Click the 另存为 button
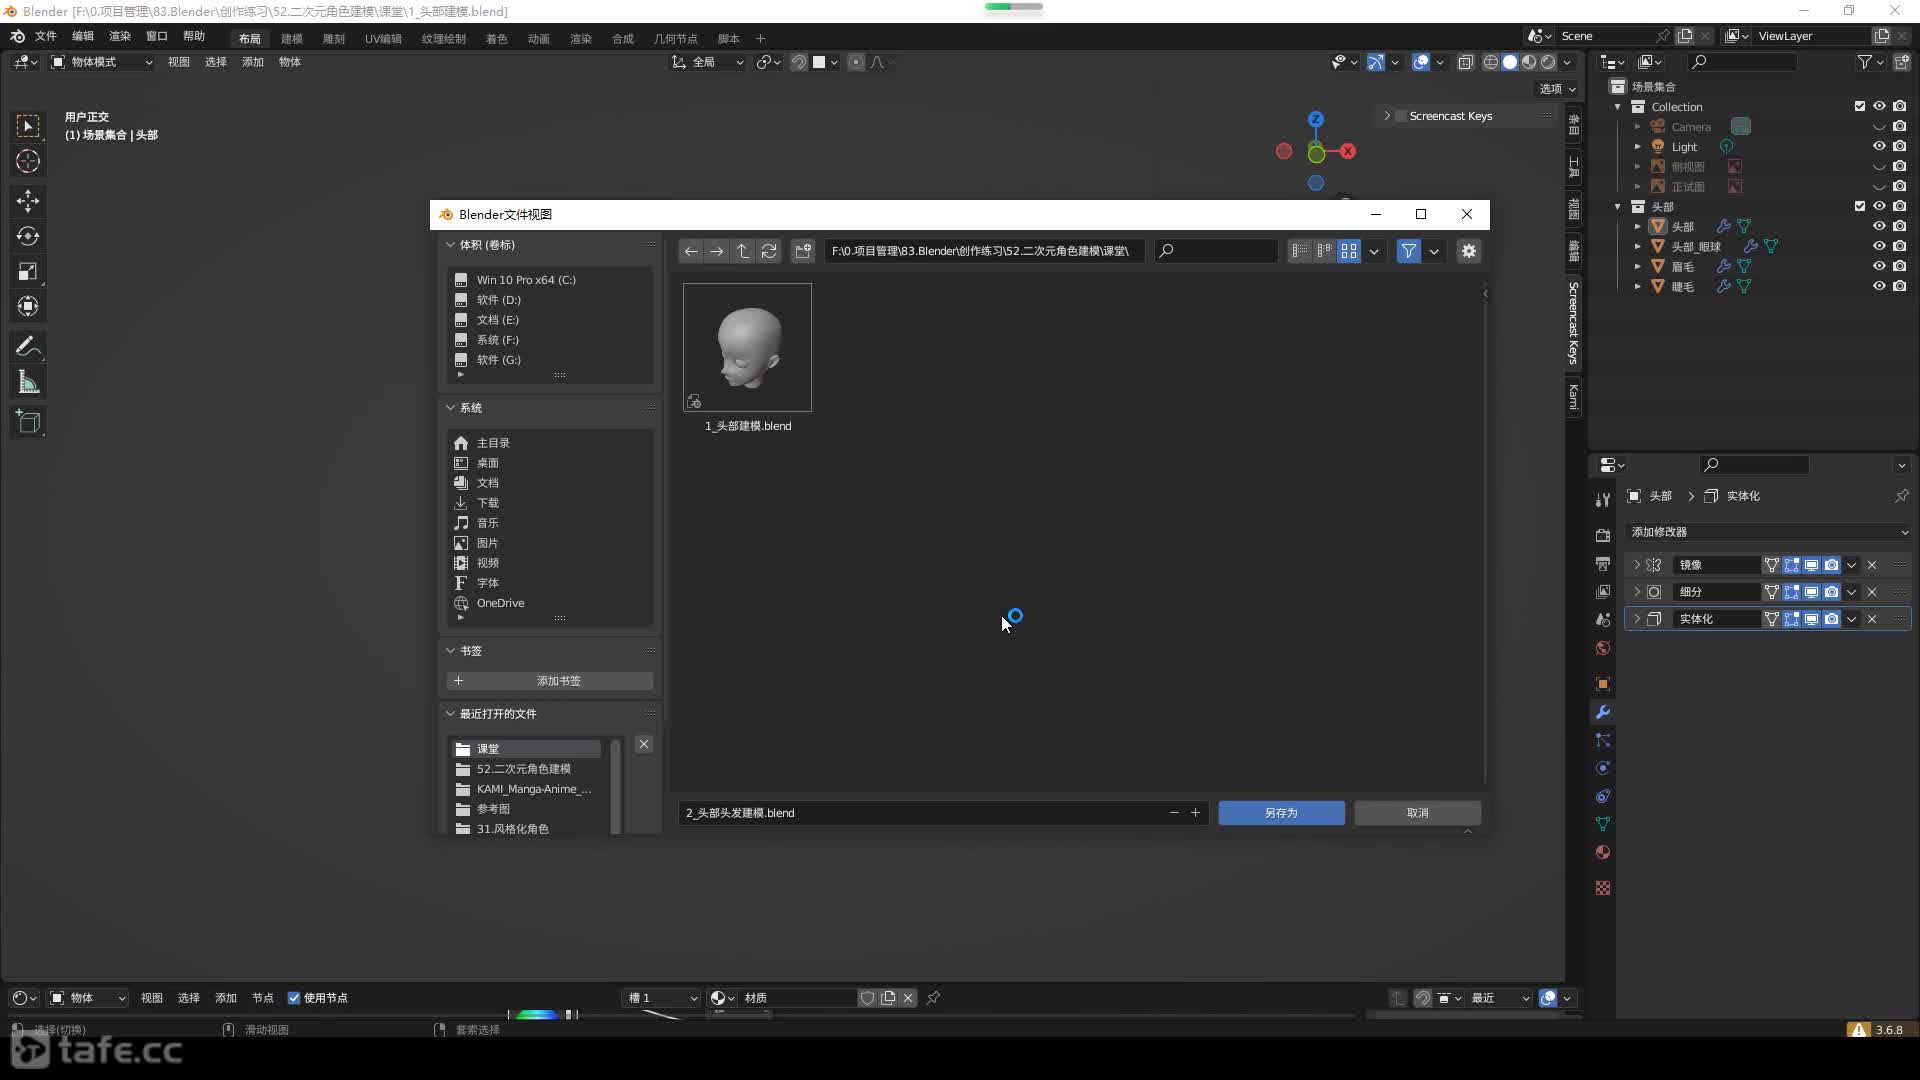The image size is (1920, 1080). click(x=1281, y=813)
